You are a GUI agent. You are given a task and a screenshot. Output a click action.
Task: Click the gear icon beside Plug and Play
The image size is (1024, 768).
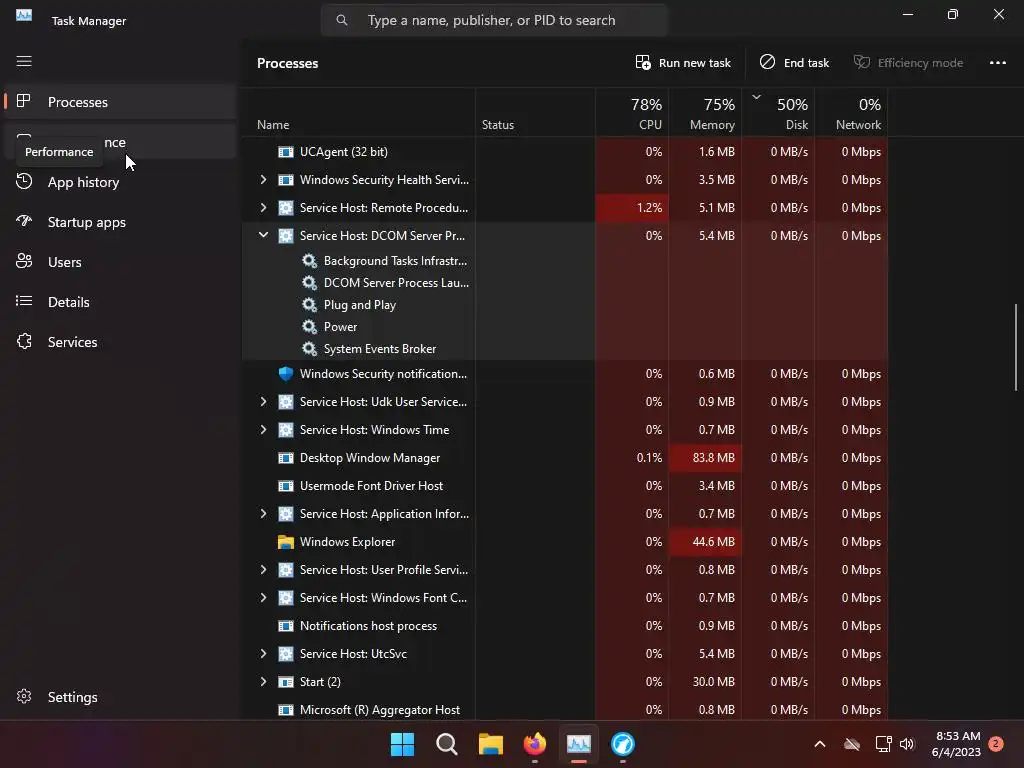309,304
